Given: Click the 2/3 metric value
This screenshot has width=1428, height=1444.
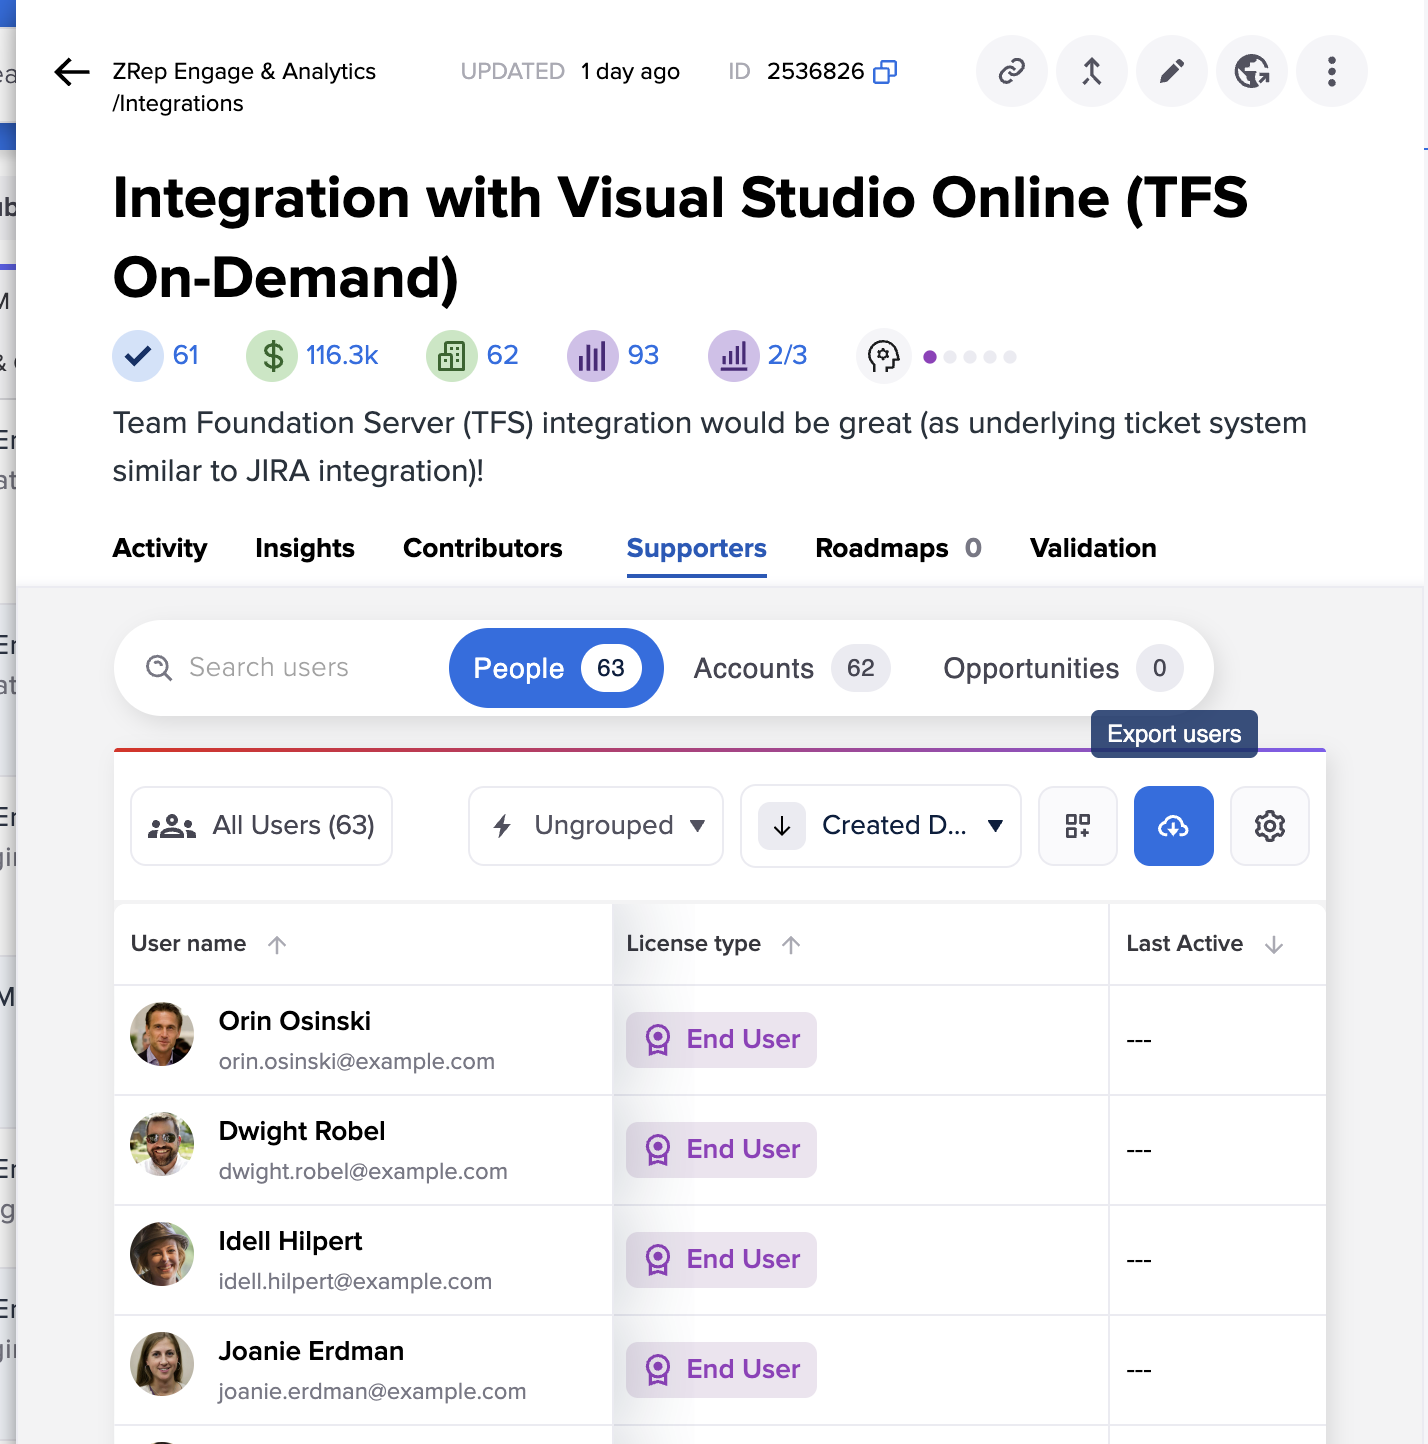Looking at the screenshot, I should point(788,355).
